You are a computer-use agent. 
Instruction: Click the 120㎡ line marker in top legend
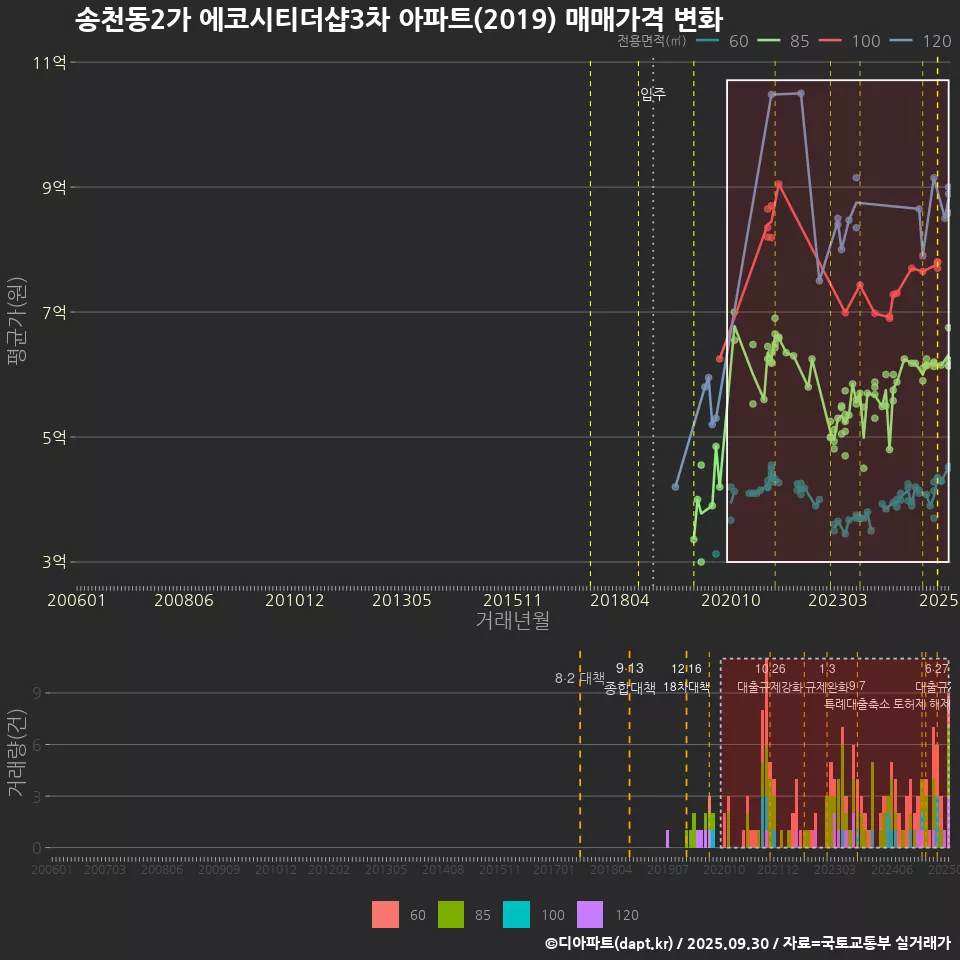coord(900,41)
